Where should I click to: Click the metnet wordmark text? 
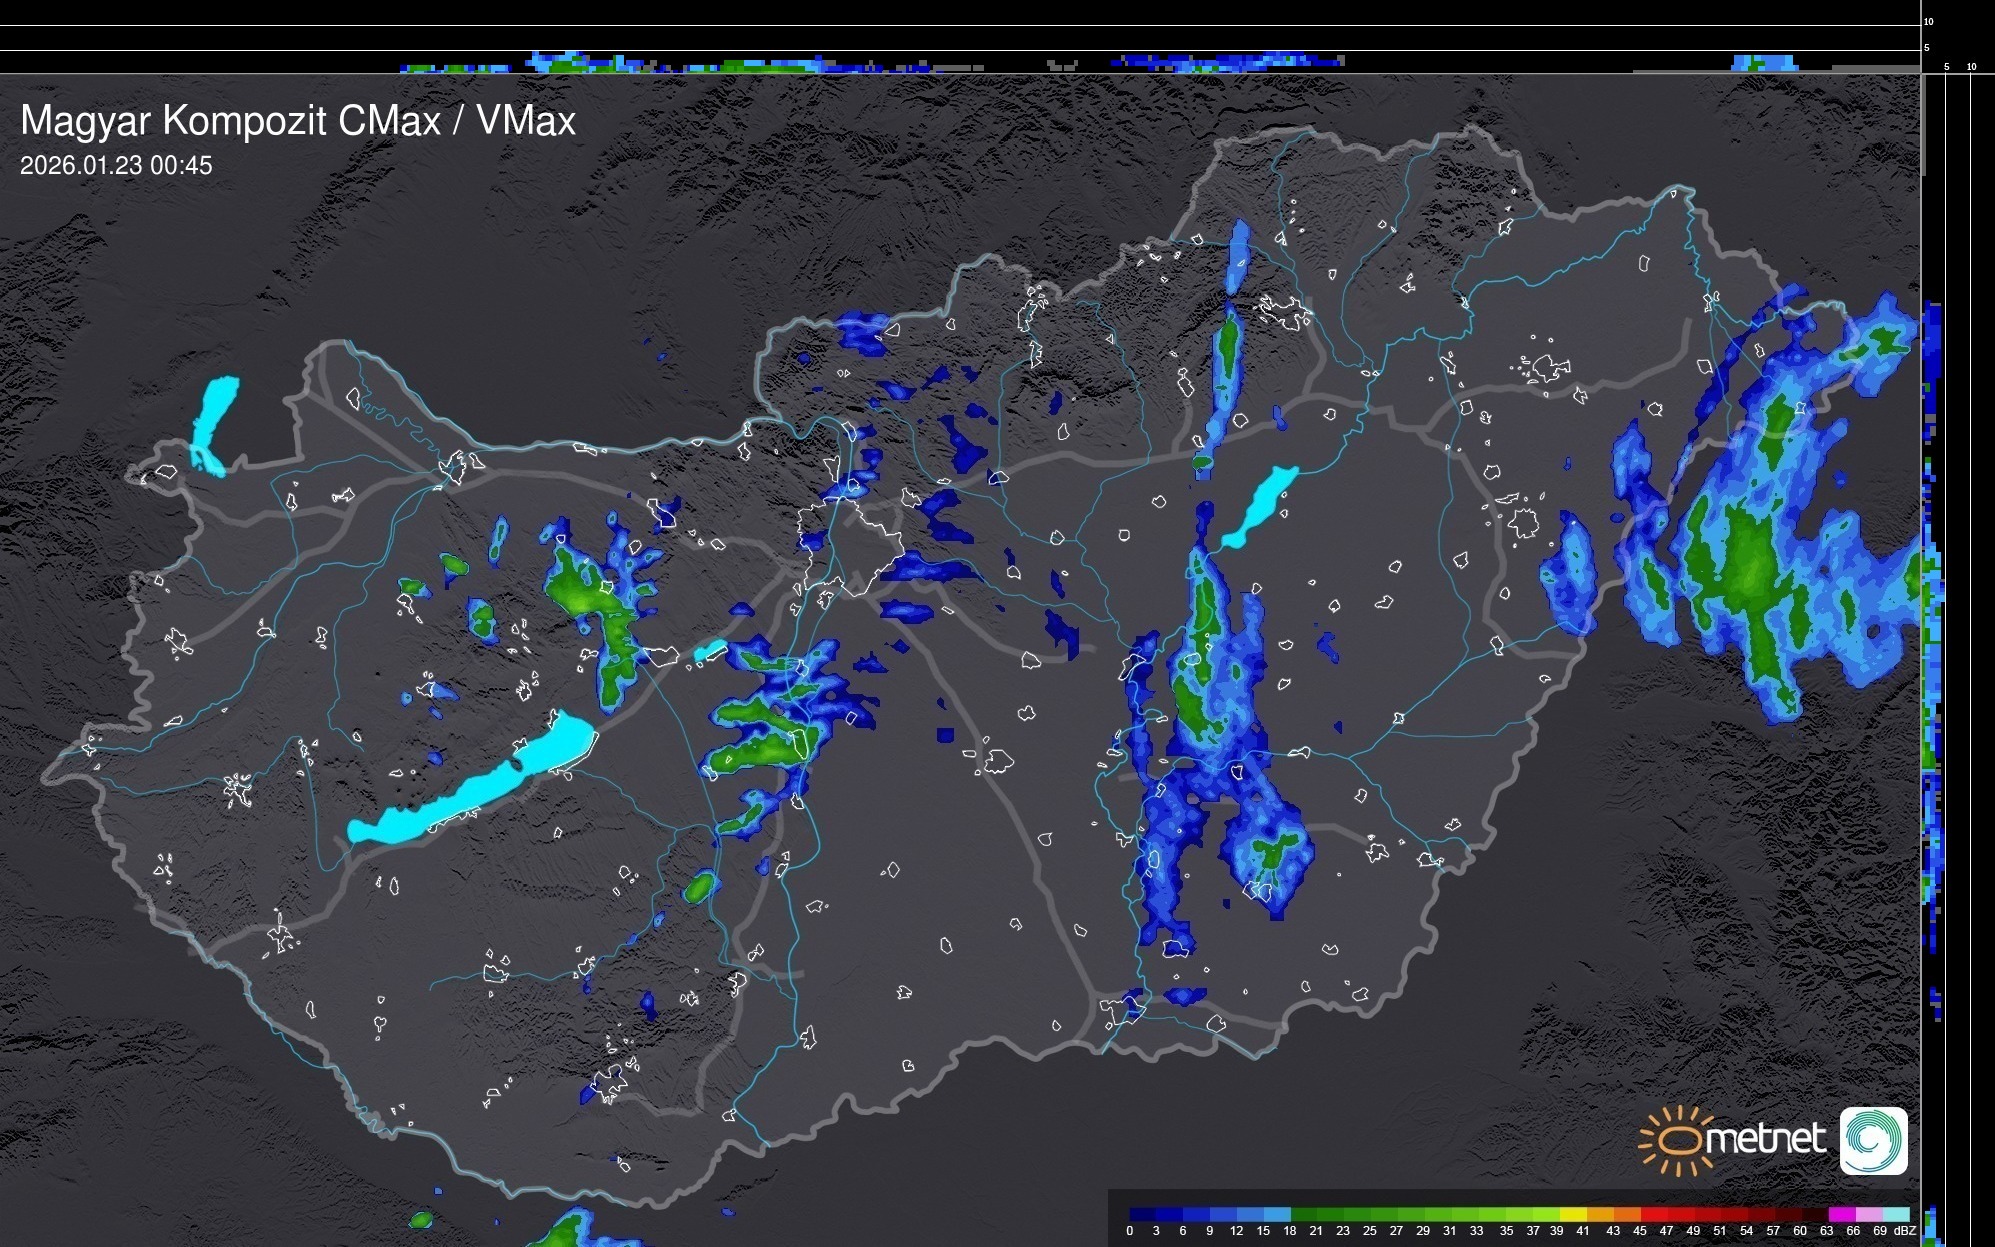1765,1139
